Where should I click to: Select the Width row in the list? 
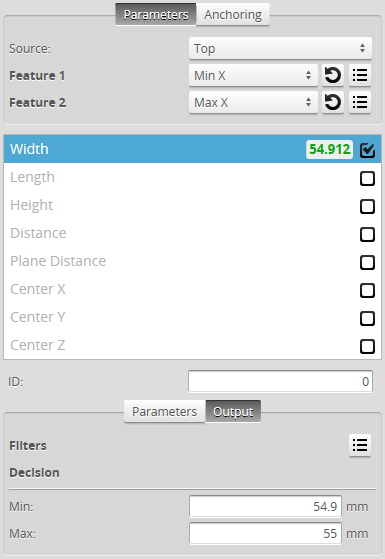(x=192, y=149)
